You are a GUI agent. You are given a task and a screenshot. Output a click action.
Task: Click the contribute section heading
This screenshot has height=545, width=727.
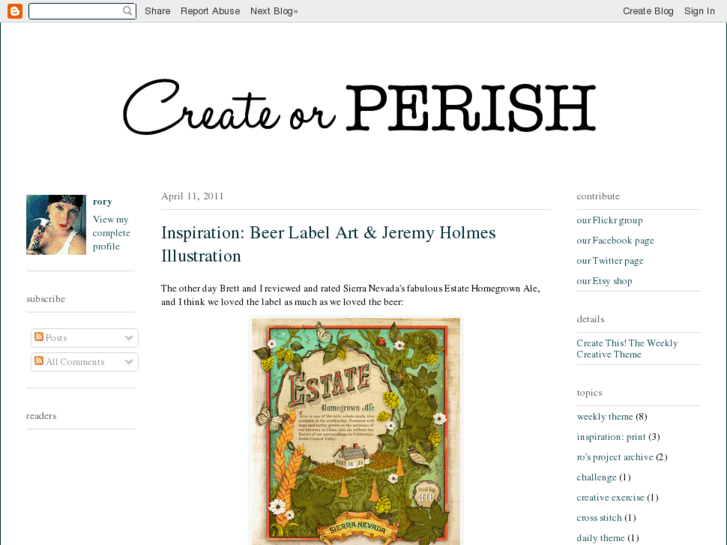tap(598, 196)
